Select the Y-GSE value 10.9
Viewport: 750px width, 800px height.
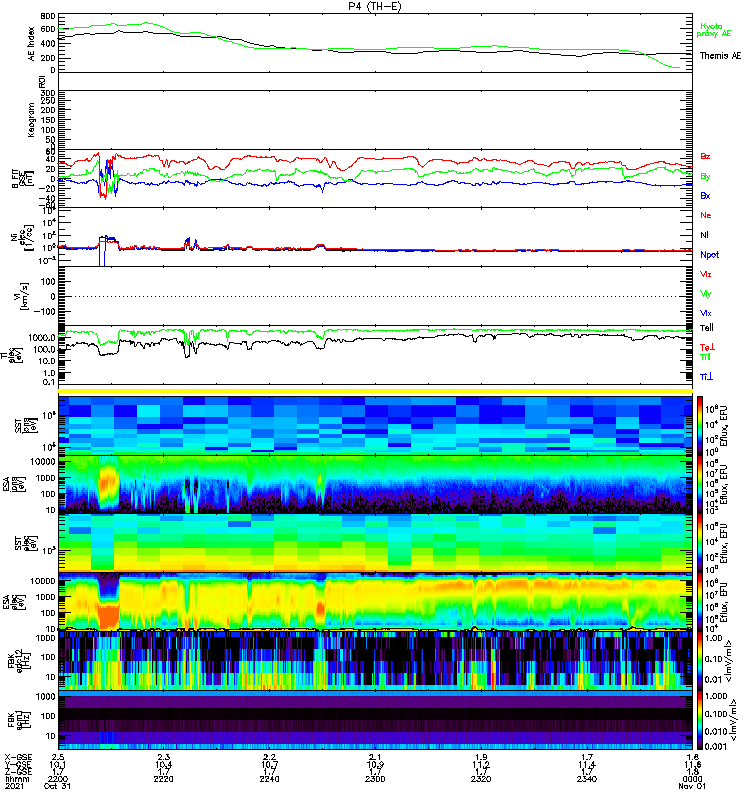[375, 765]
